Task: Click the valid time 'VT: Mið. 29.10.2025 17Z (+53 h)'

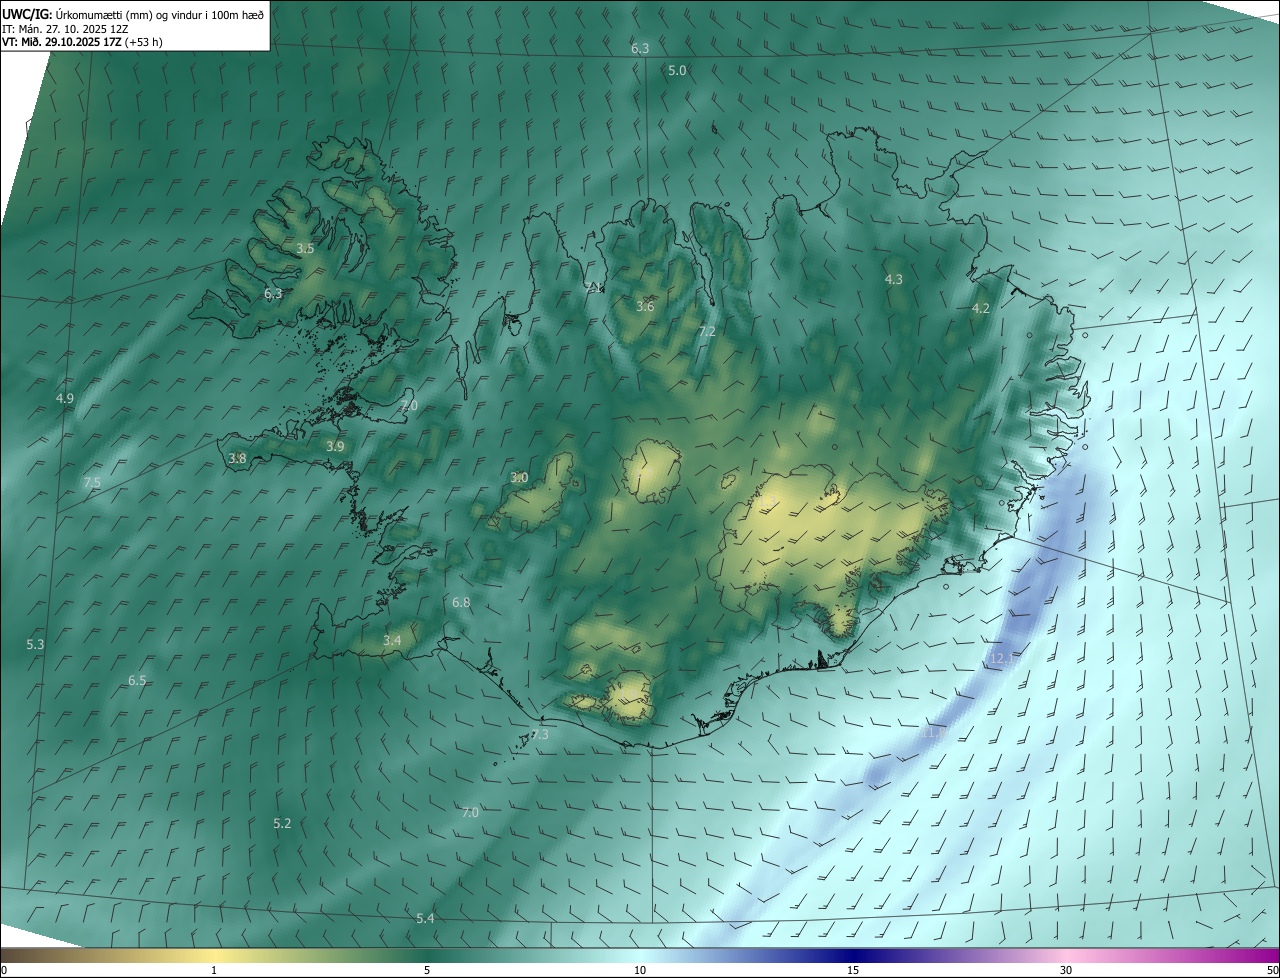Action: [82, 42]
